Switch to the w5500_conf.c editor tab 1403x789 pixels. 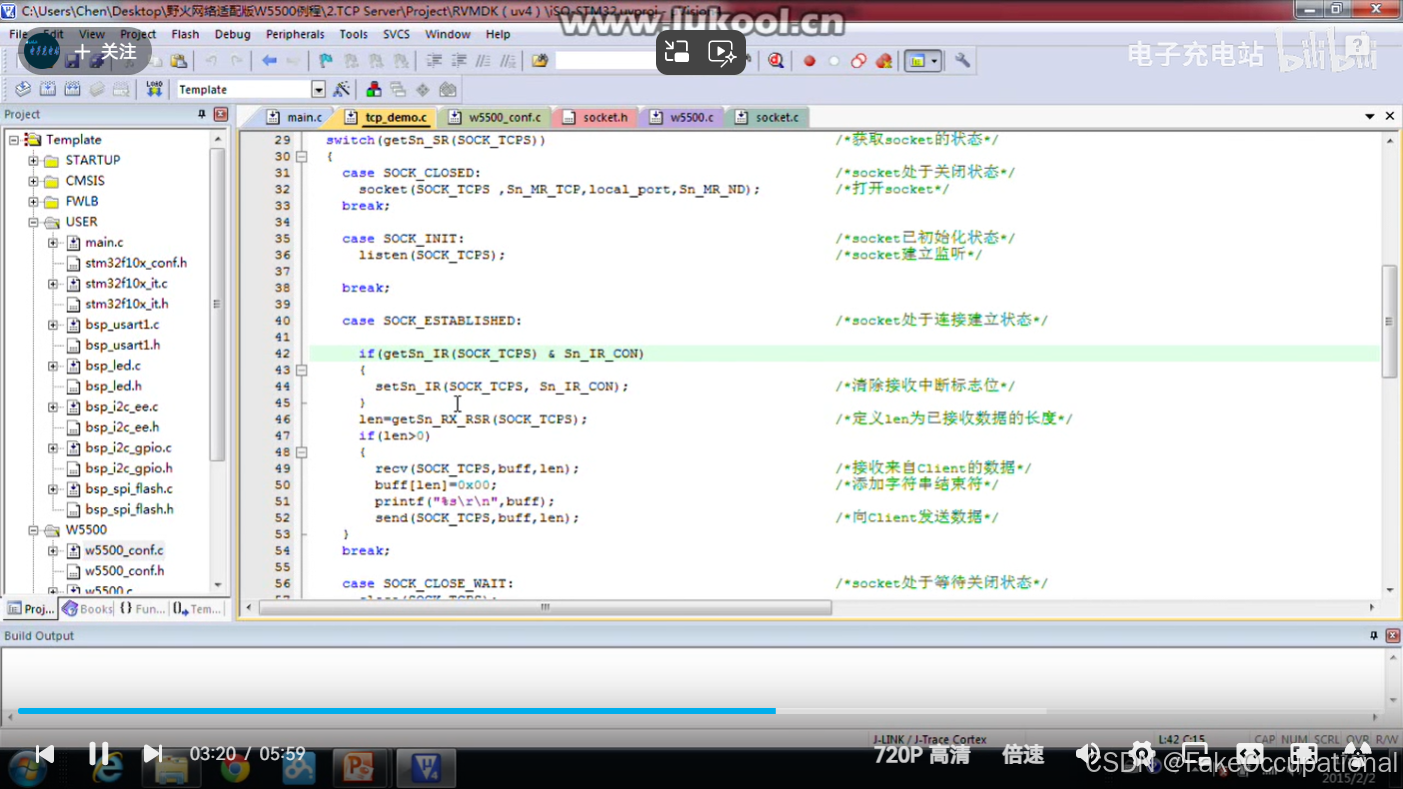click(x=495, y=117)
